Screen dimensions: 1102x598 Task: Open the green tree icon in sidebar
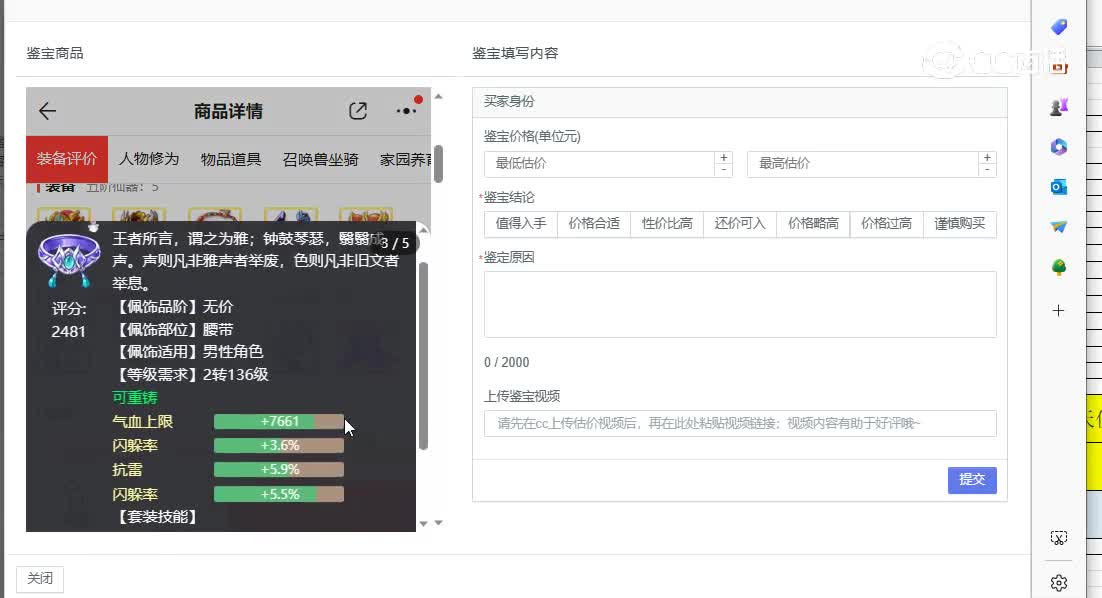(1058, 267)
